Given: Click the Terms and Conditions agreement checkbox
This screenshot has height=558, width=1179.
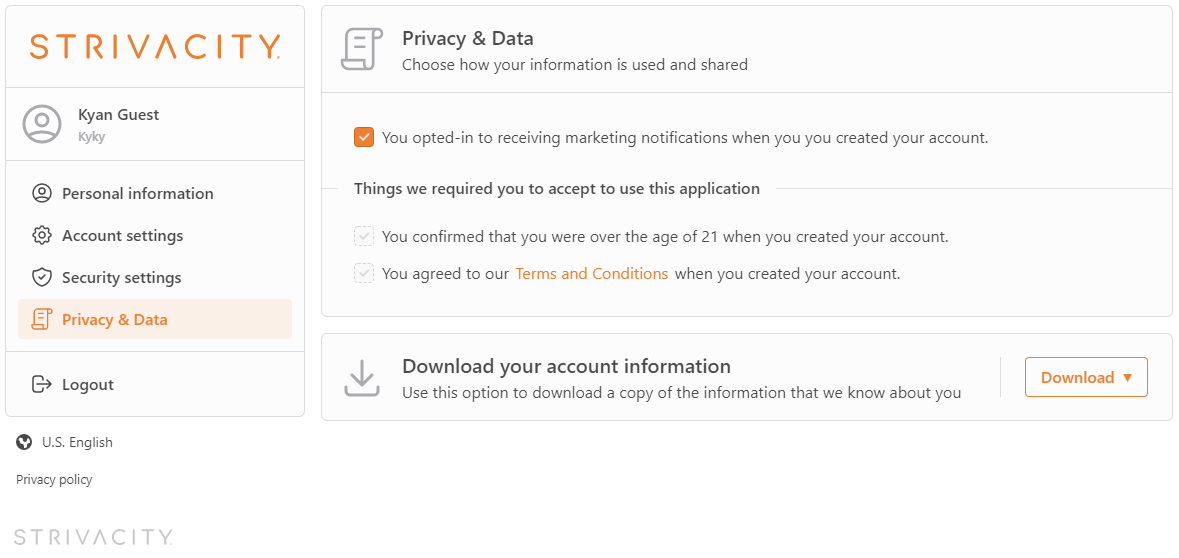Looking at the screenshot, I should pos(364,274).
